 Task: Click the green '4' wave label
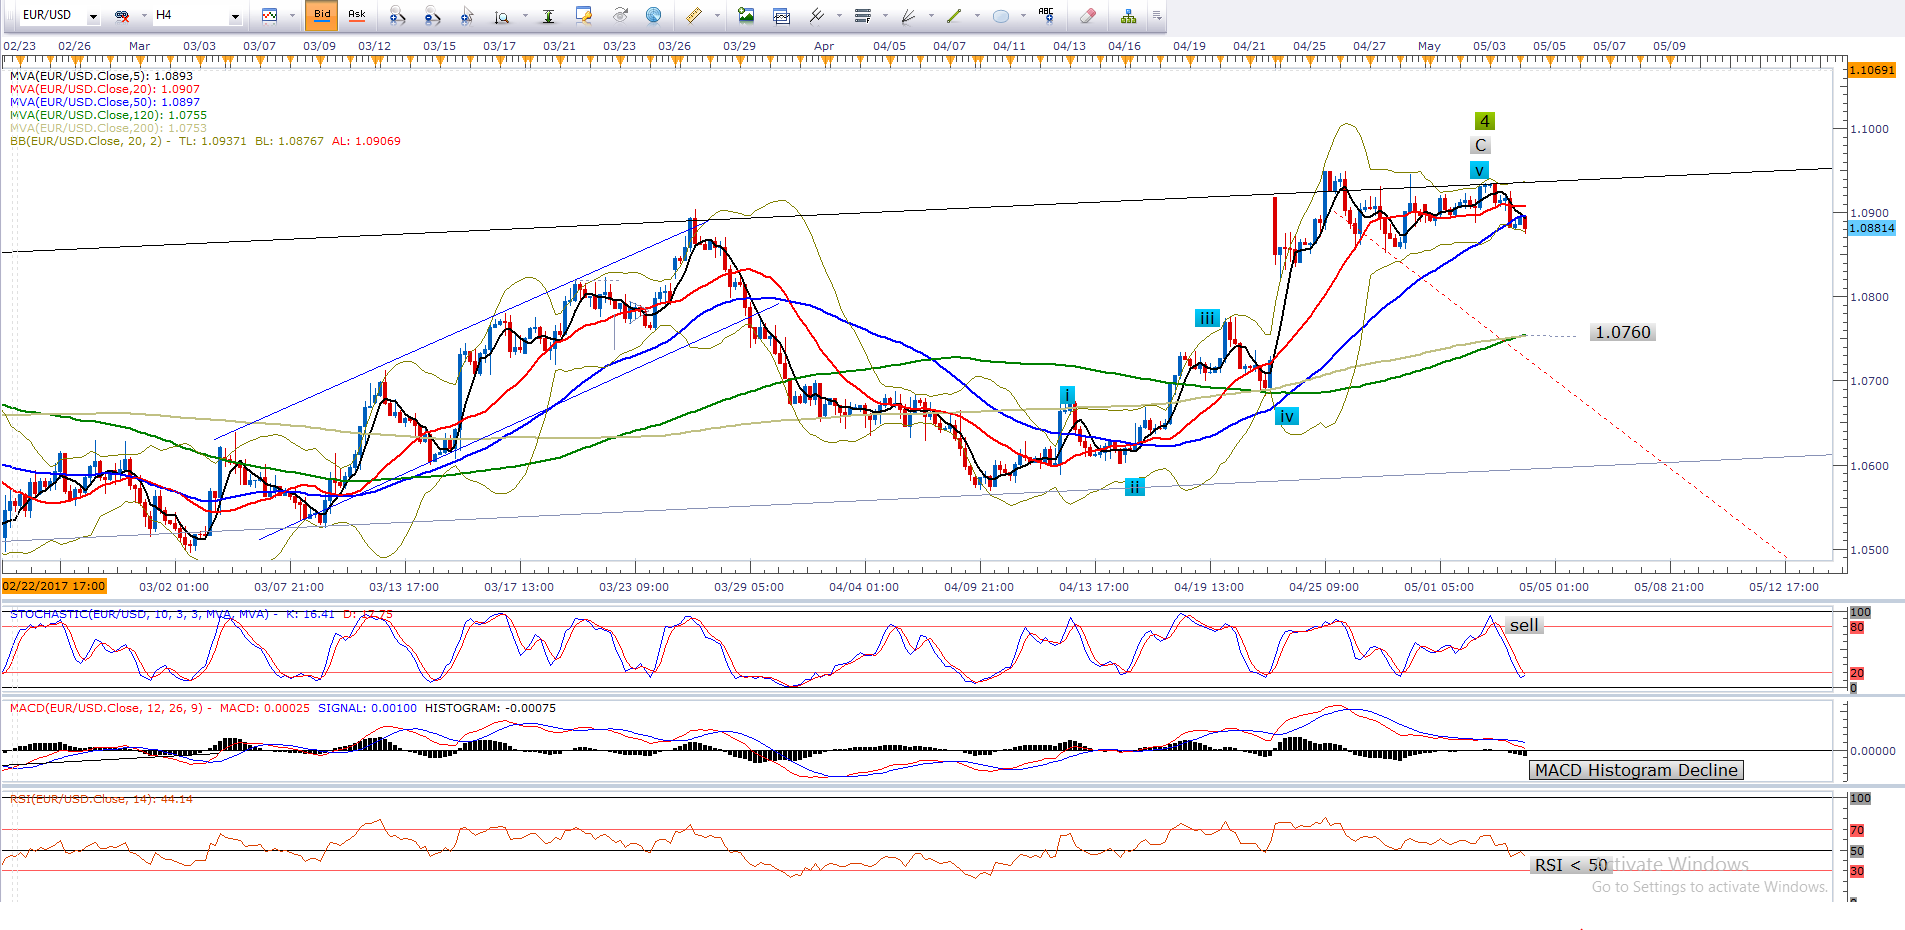1485,121
